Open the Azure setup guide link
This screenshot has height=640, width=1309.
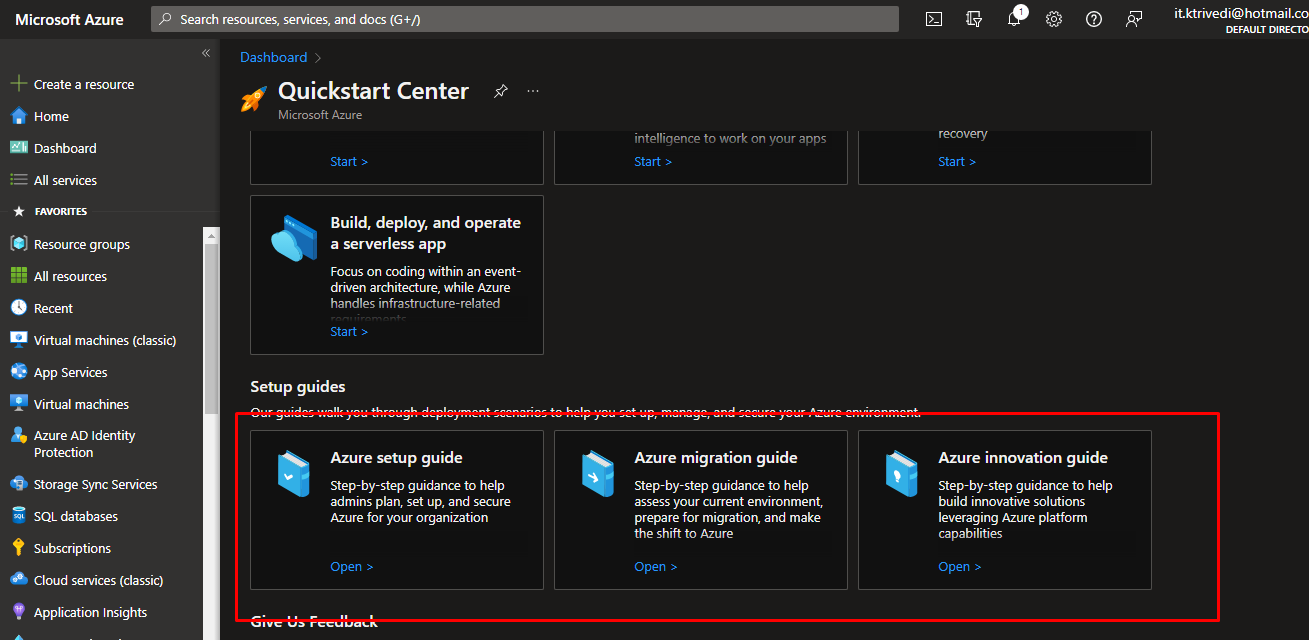click(351, 567)
